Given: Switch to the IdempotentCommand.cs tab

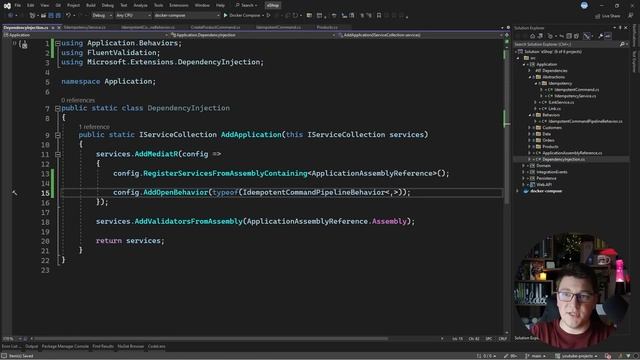Looking at the screenshot, I should (x=278, y=27).
